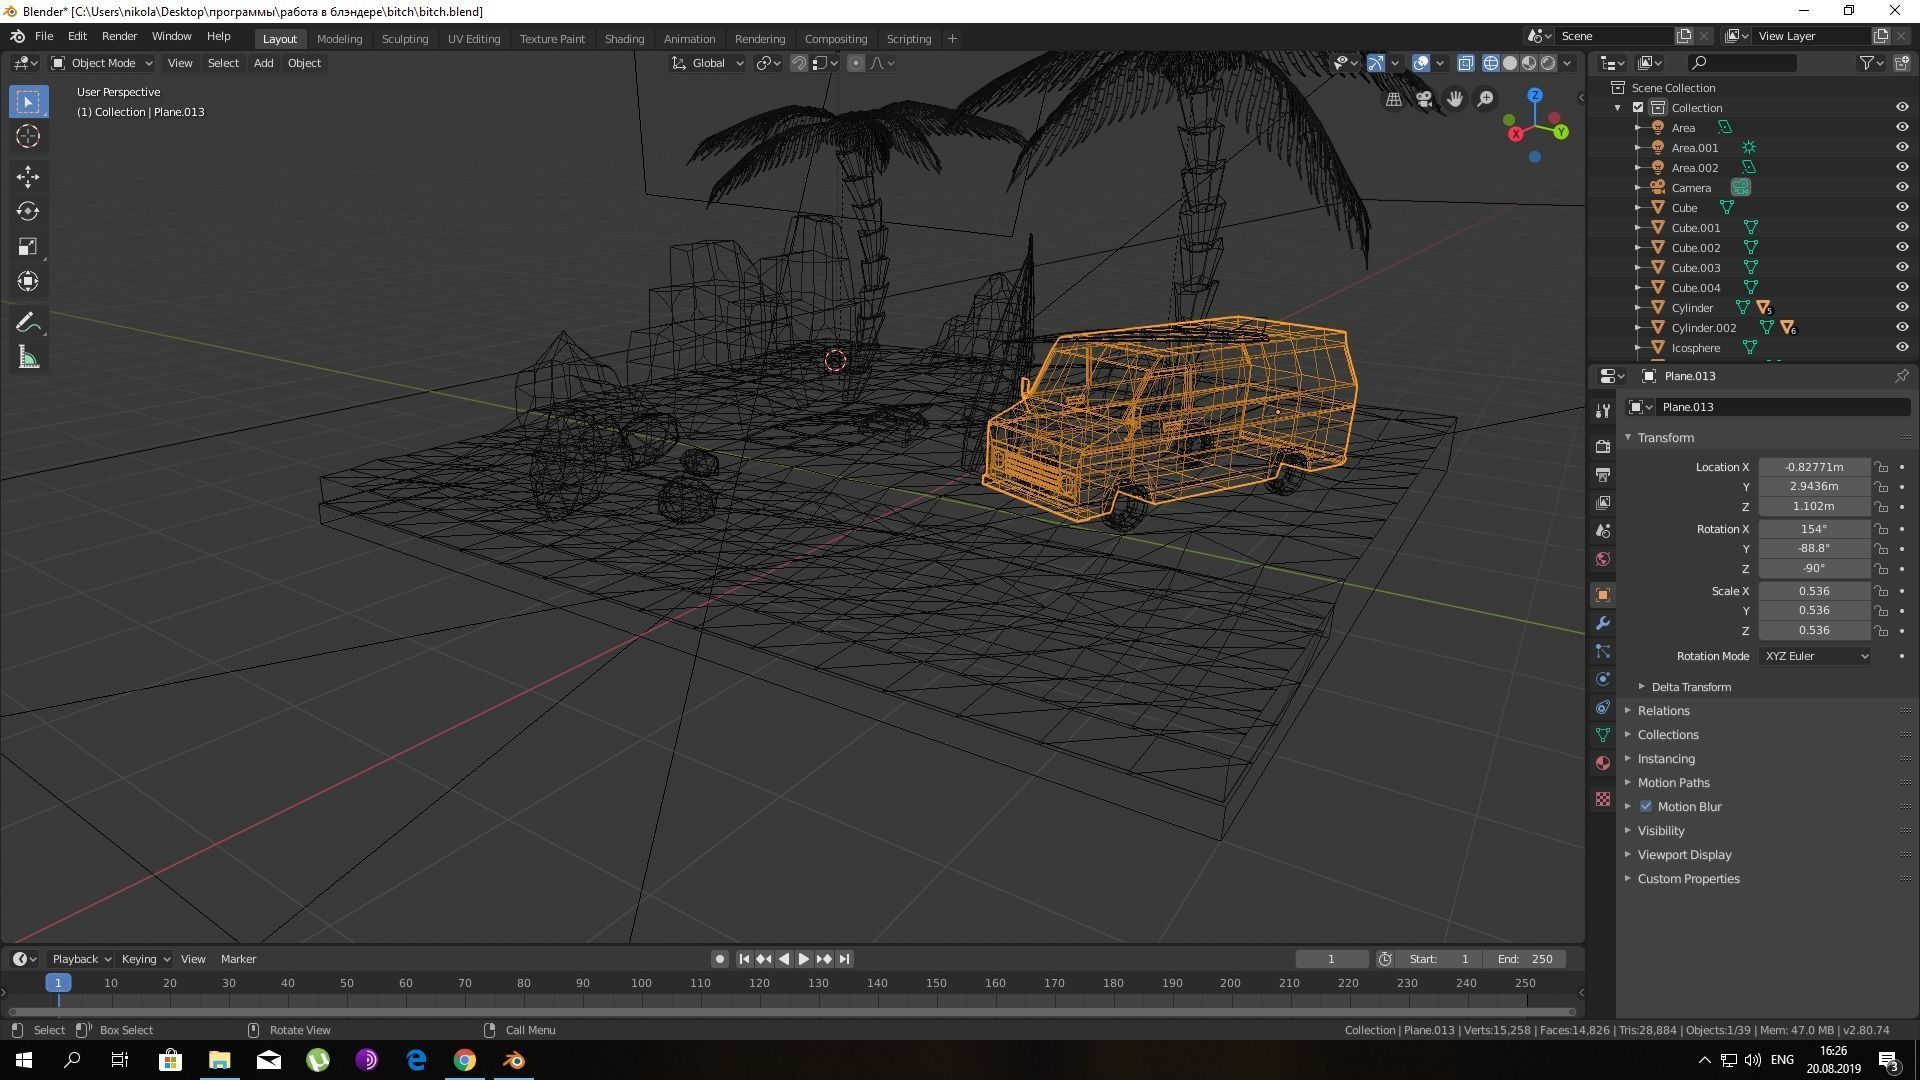Click the End frame 250 field
The width and height of the screenshot is (1920, 1080).
(x=1524, y=959)
